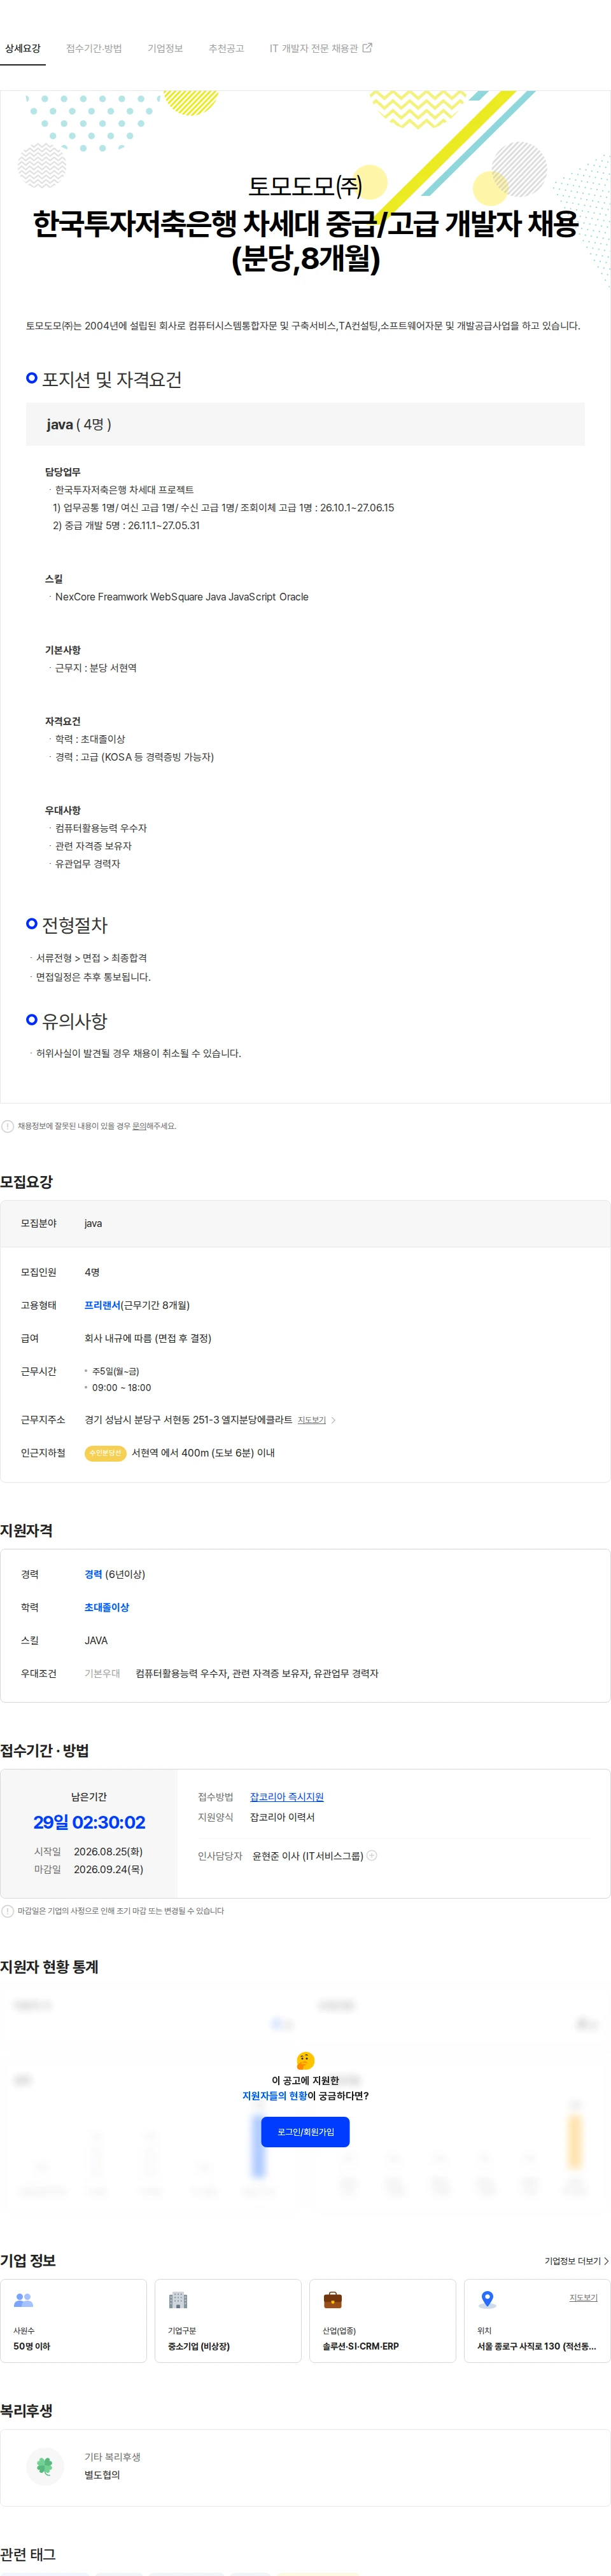Click the info icon beside 마감일 notice

click(x=8, y=1911)
